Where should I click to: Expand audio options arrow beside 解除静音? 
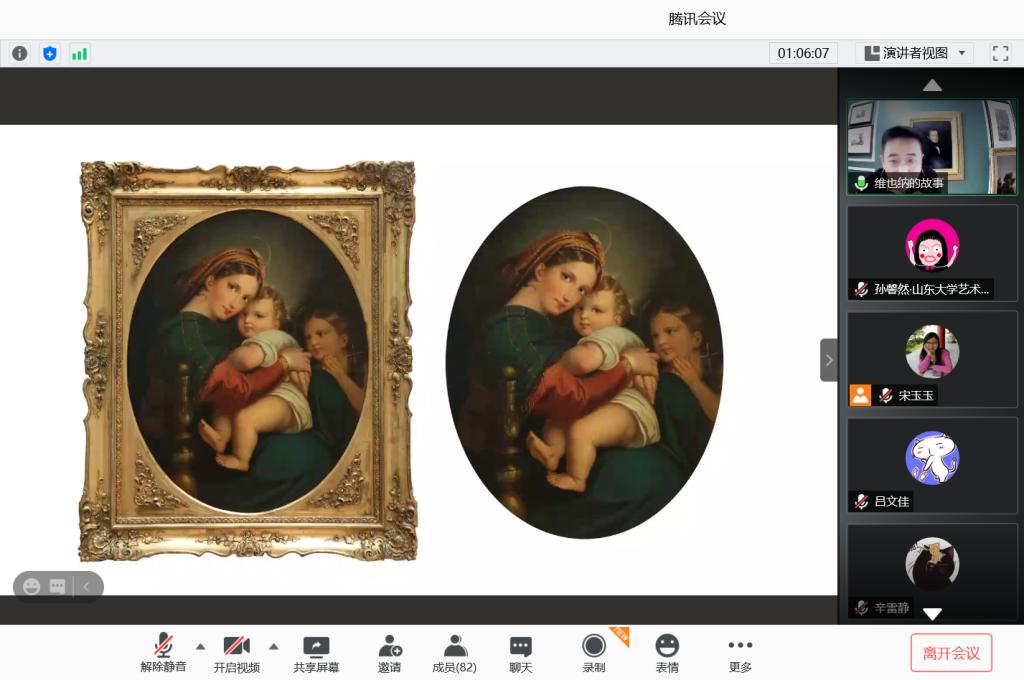tap(200, 647)
